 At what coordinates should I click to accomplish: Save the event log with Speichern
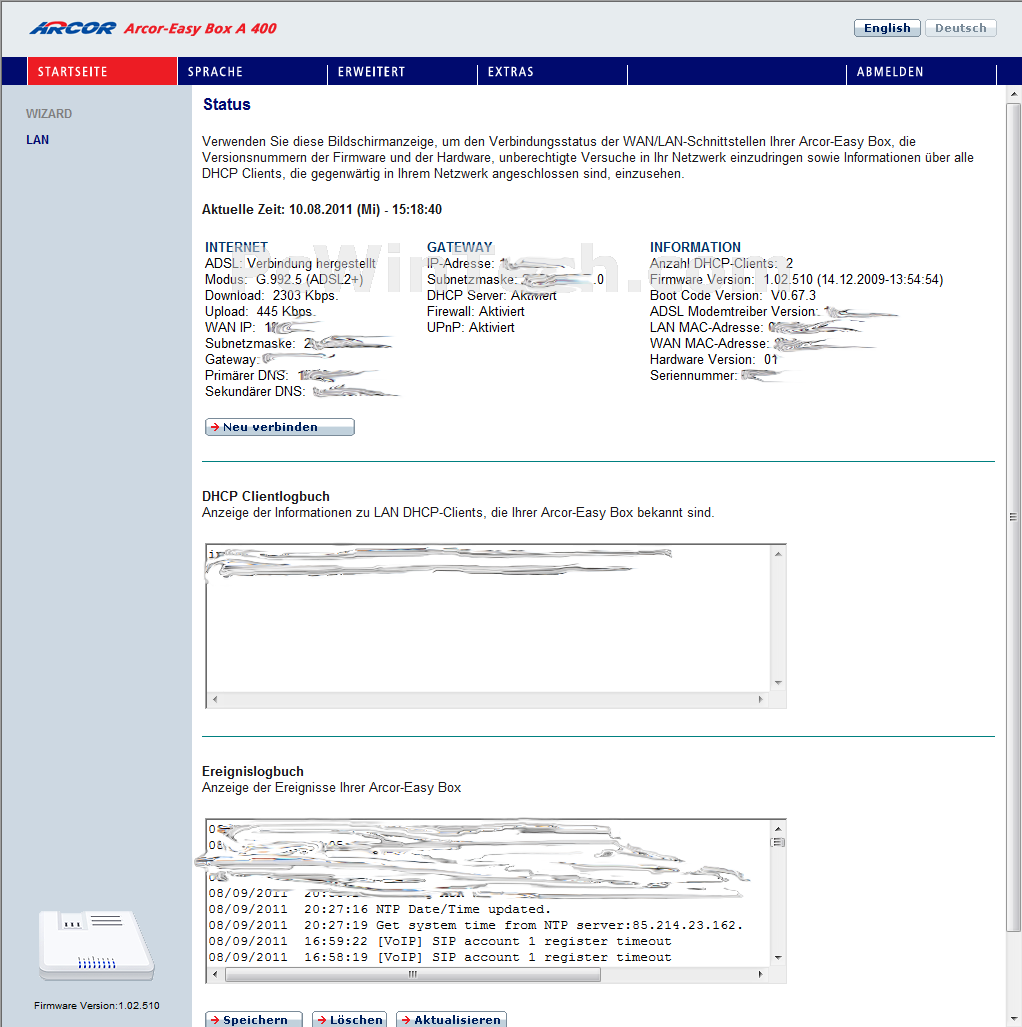pyautogui.click(x=254, y=1020)
